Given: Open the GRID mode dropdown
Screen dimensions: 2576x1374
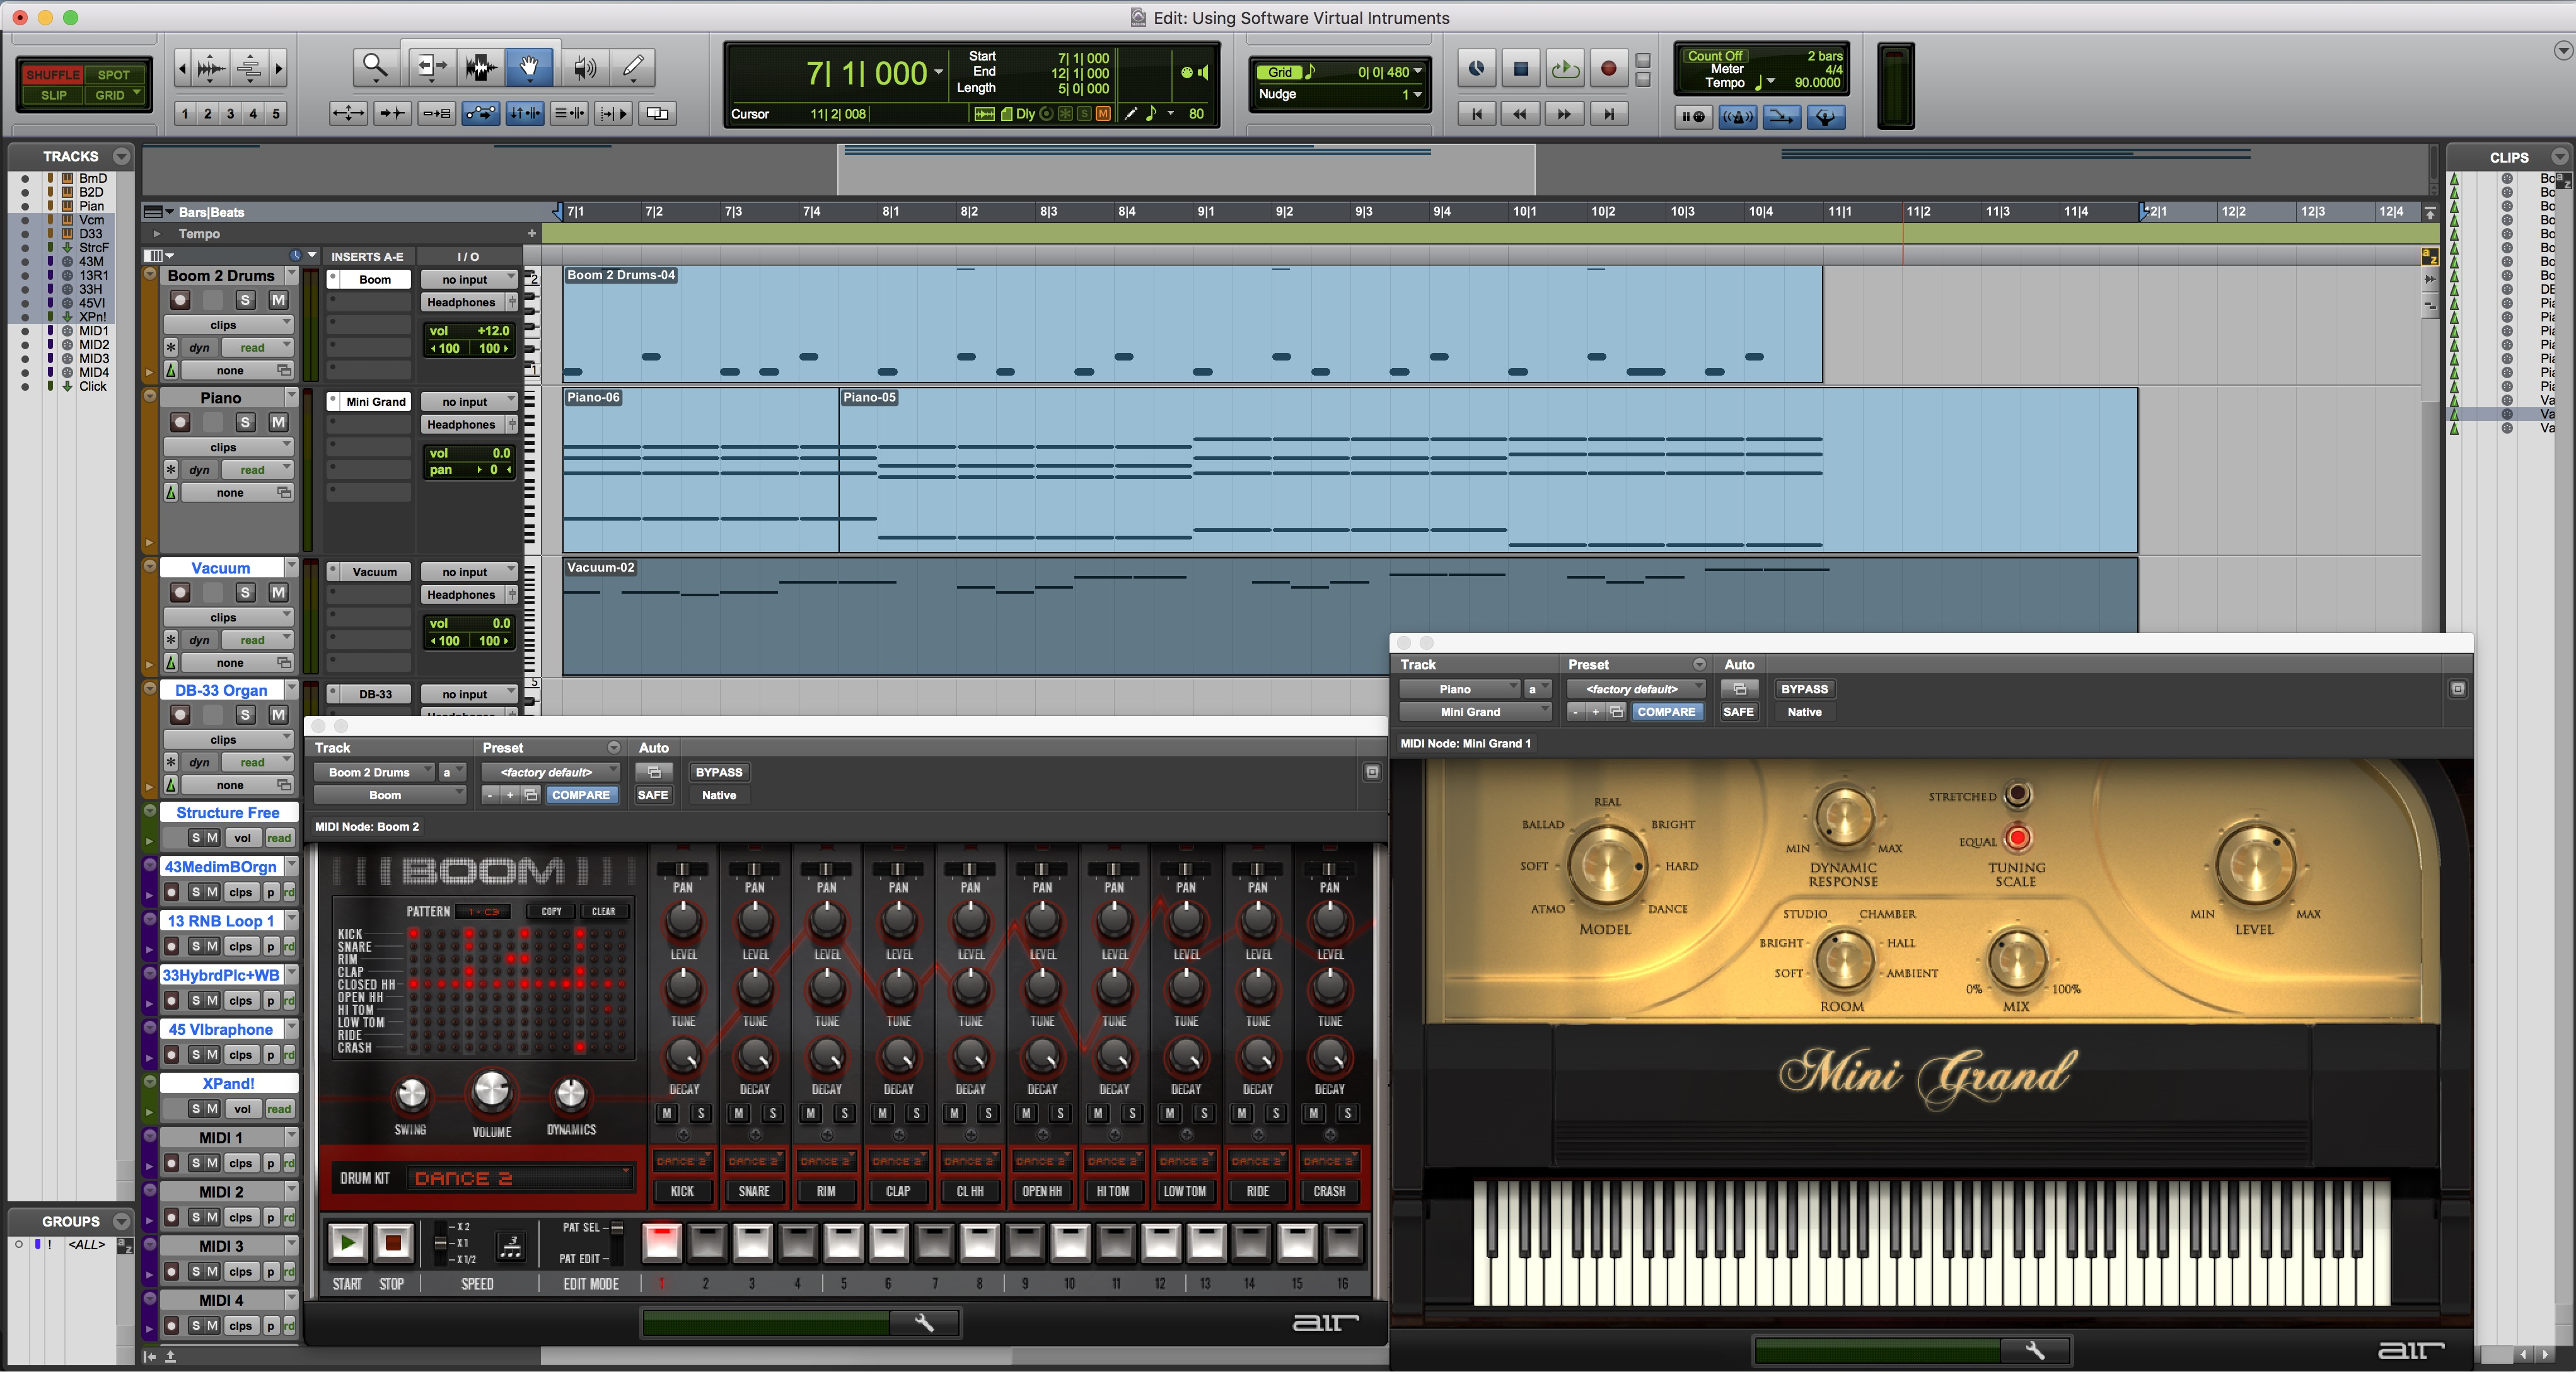Looking at the screenshot, I should coord(116,95).
